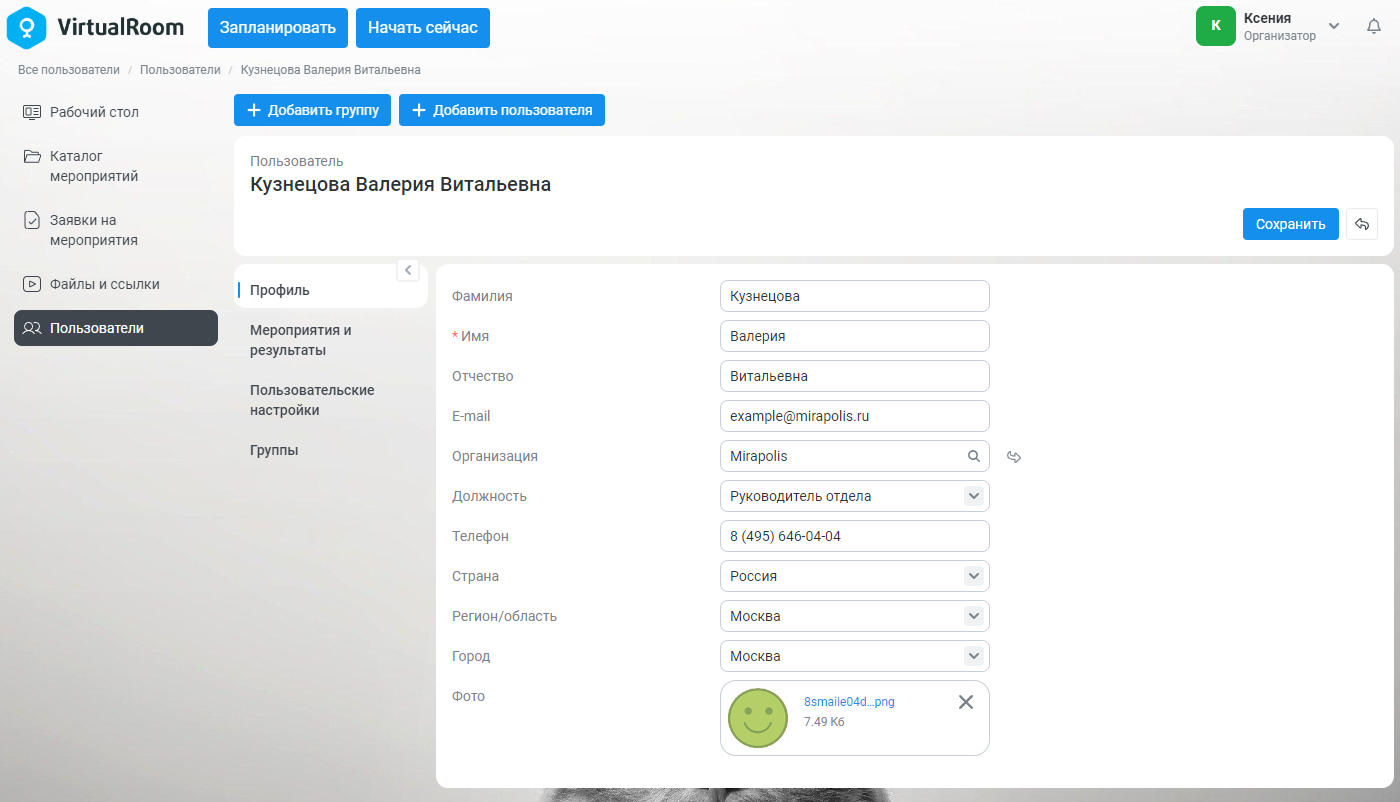1400x802 pixels.
Task: Click the Начать сейчас button
Action: pos(423,28)
